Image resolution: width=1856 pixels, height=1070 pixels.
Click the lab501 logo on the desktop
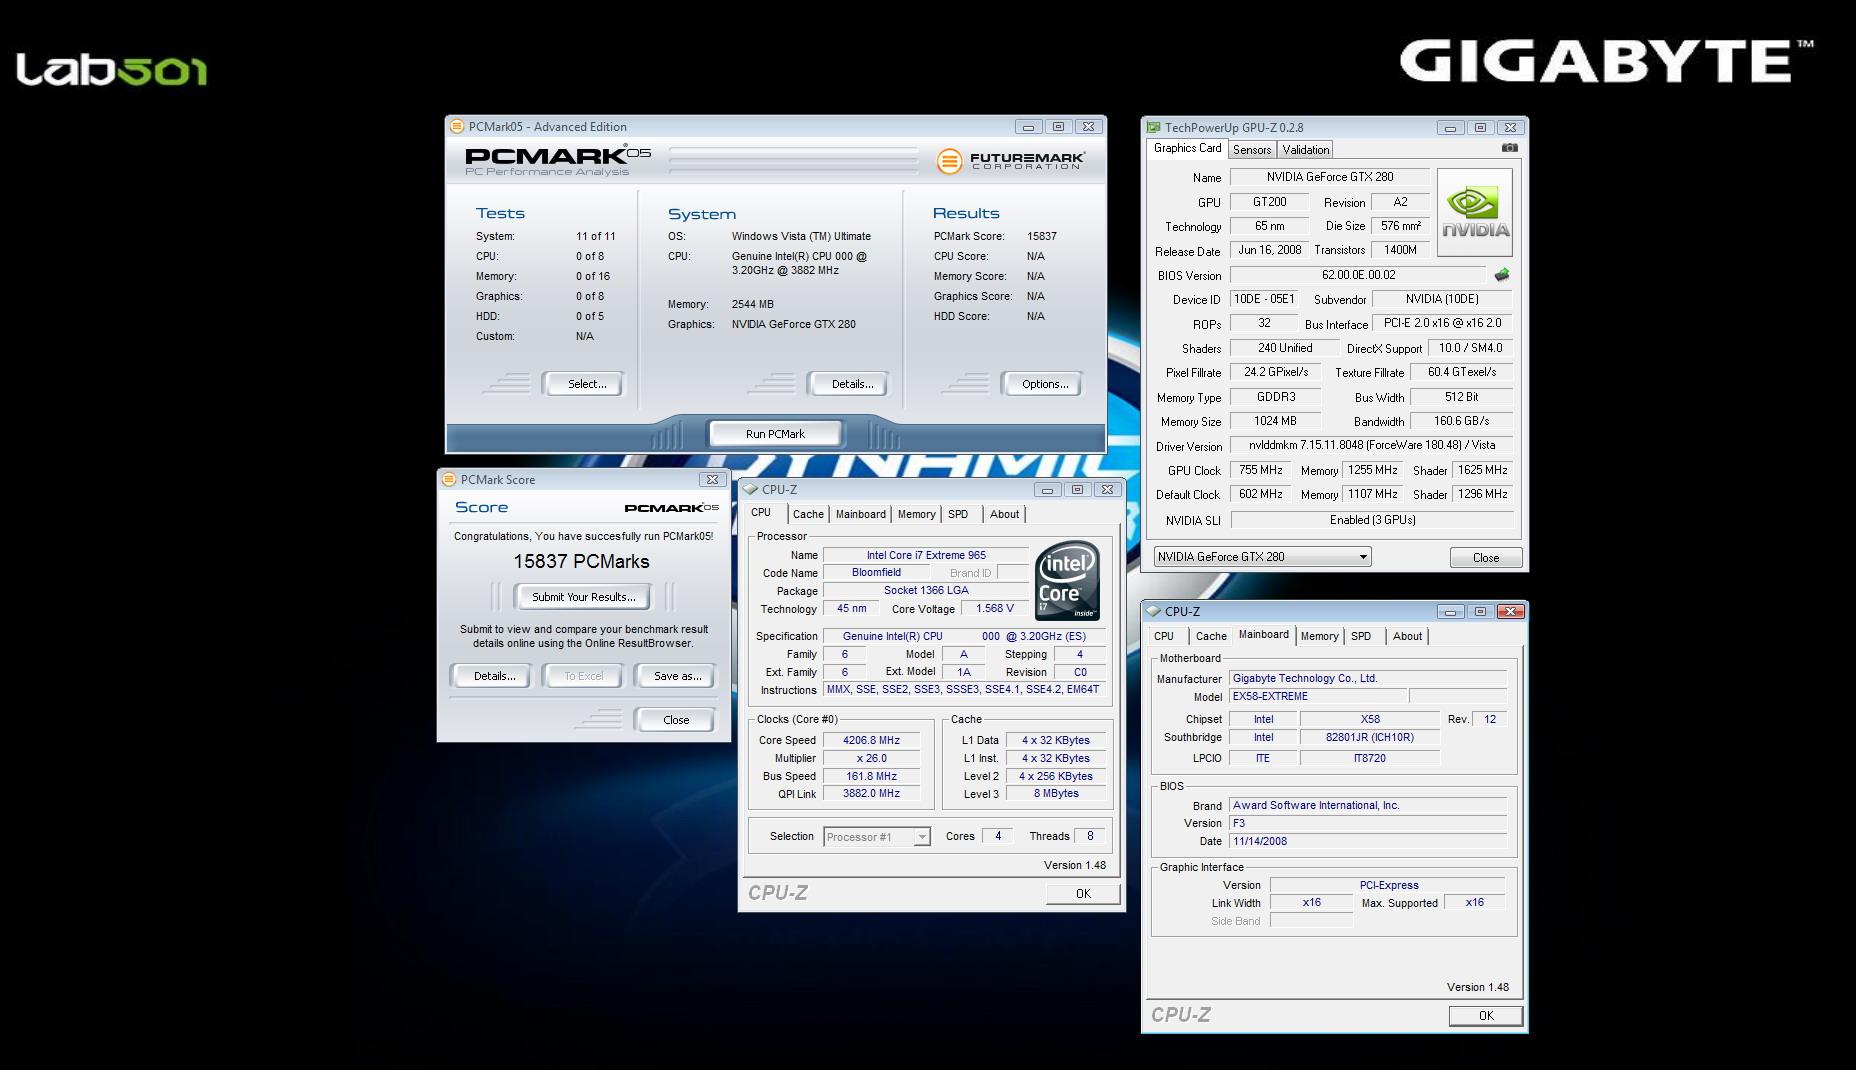pyautogui.click(x=111, y=70)
